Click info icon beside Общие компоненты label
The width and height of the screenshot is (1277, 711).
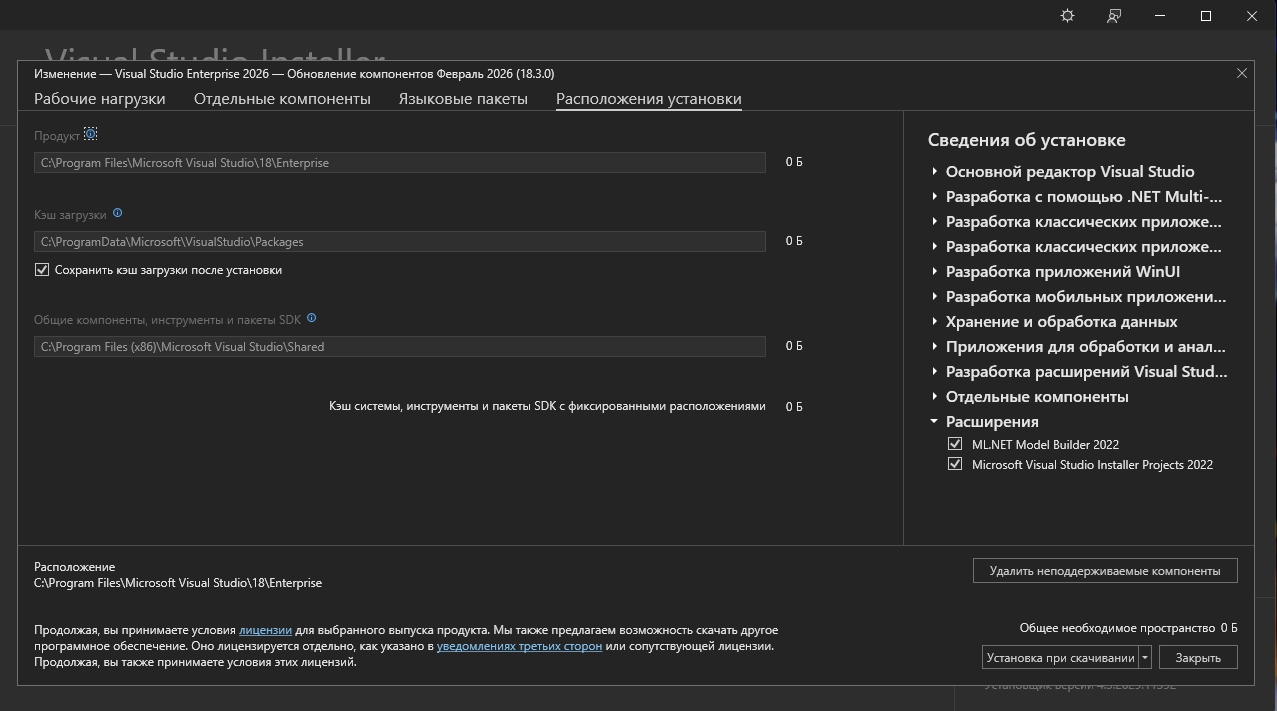(311, 318)
